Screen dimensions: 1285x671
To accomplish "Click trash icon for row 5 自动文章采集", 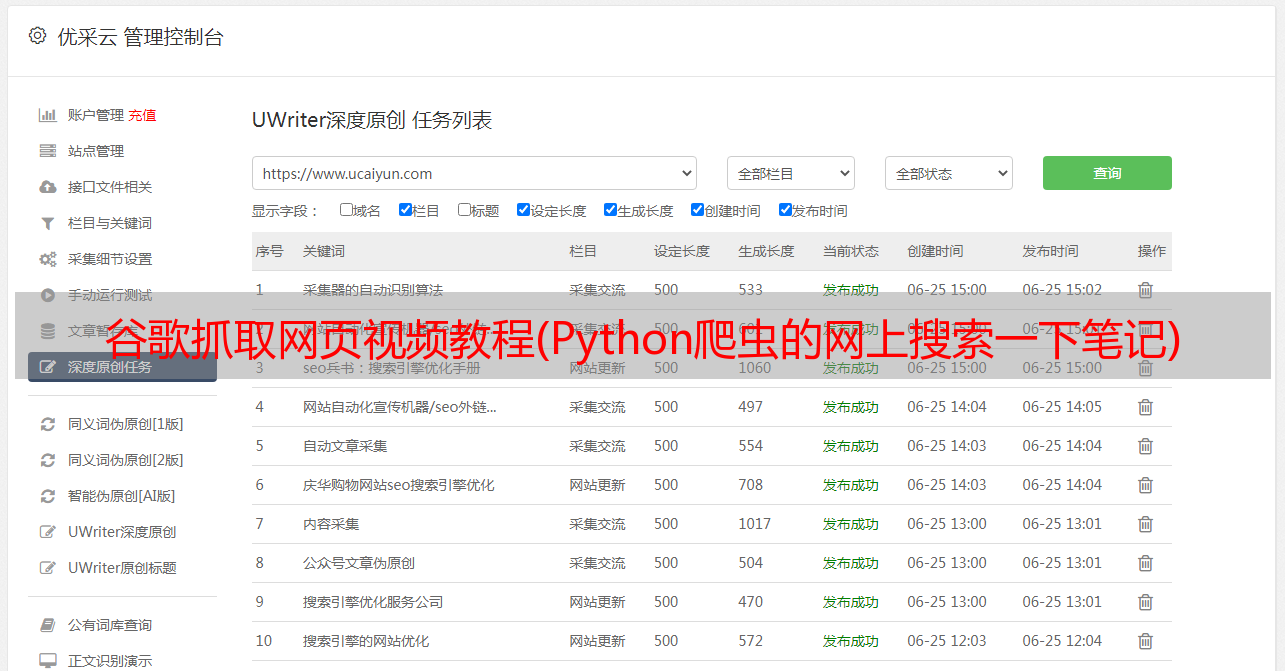I will click(1145, 446).
